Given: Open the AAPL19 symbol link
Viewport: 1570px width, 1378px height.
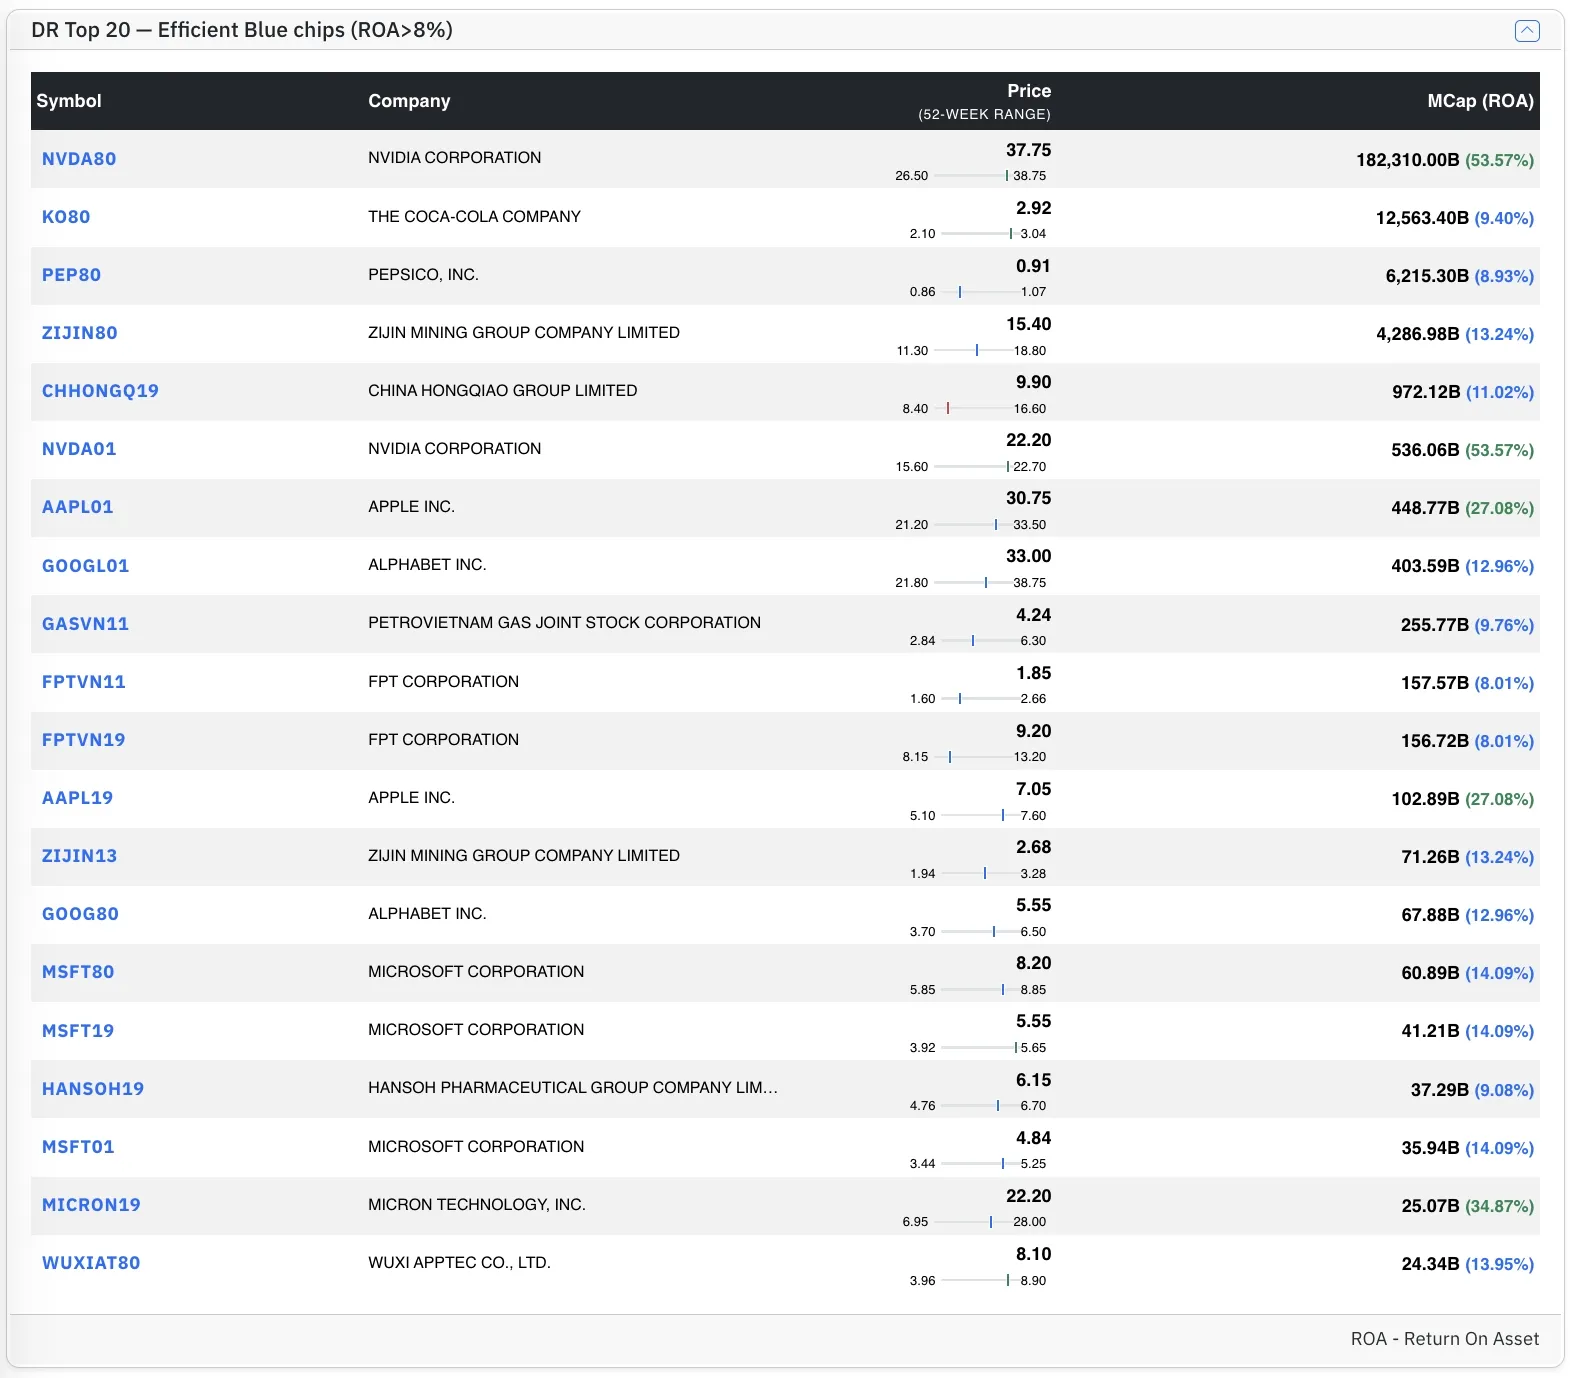Looking at the screenshot, I should click(78, 798).
